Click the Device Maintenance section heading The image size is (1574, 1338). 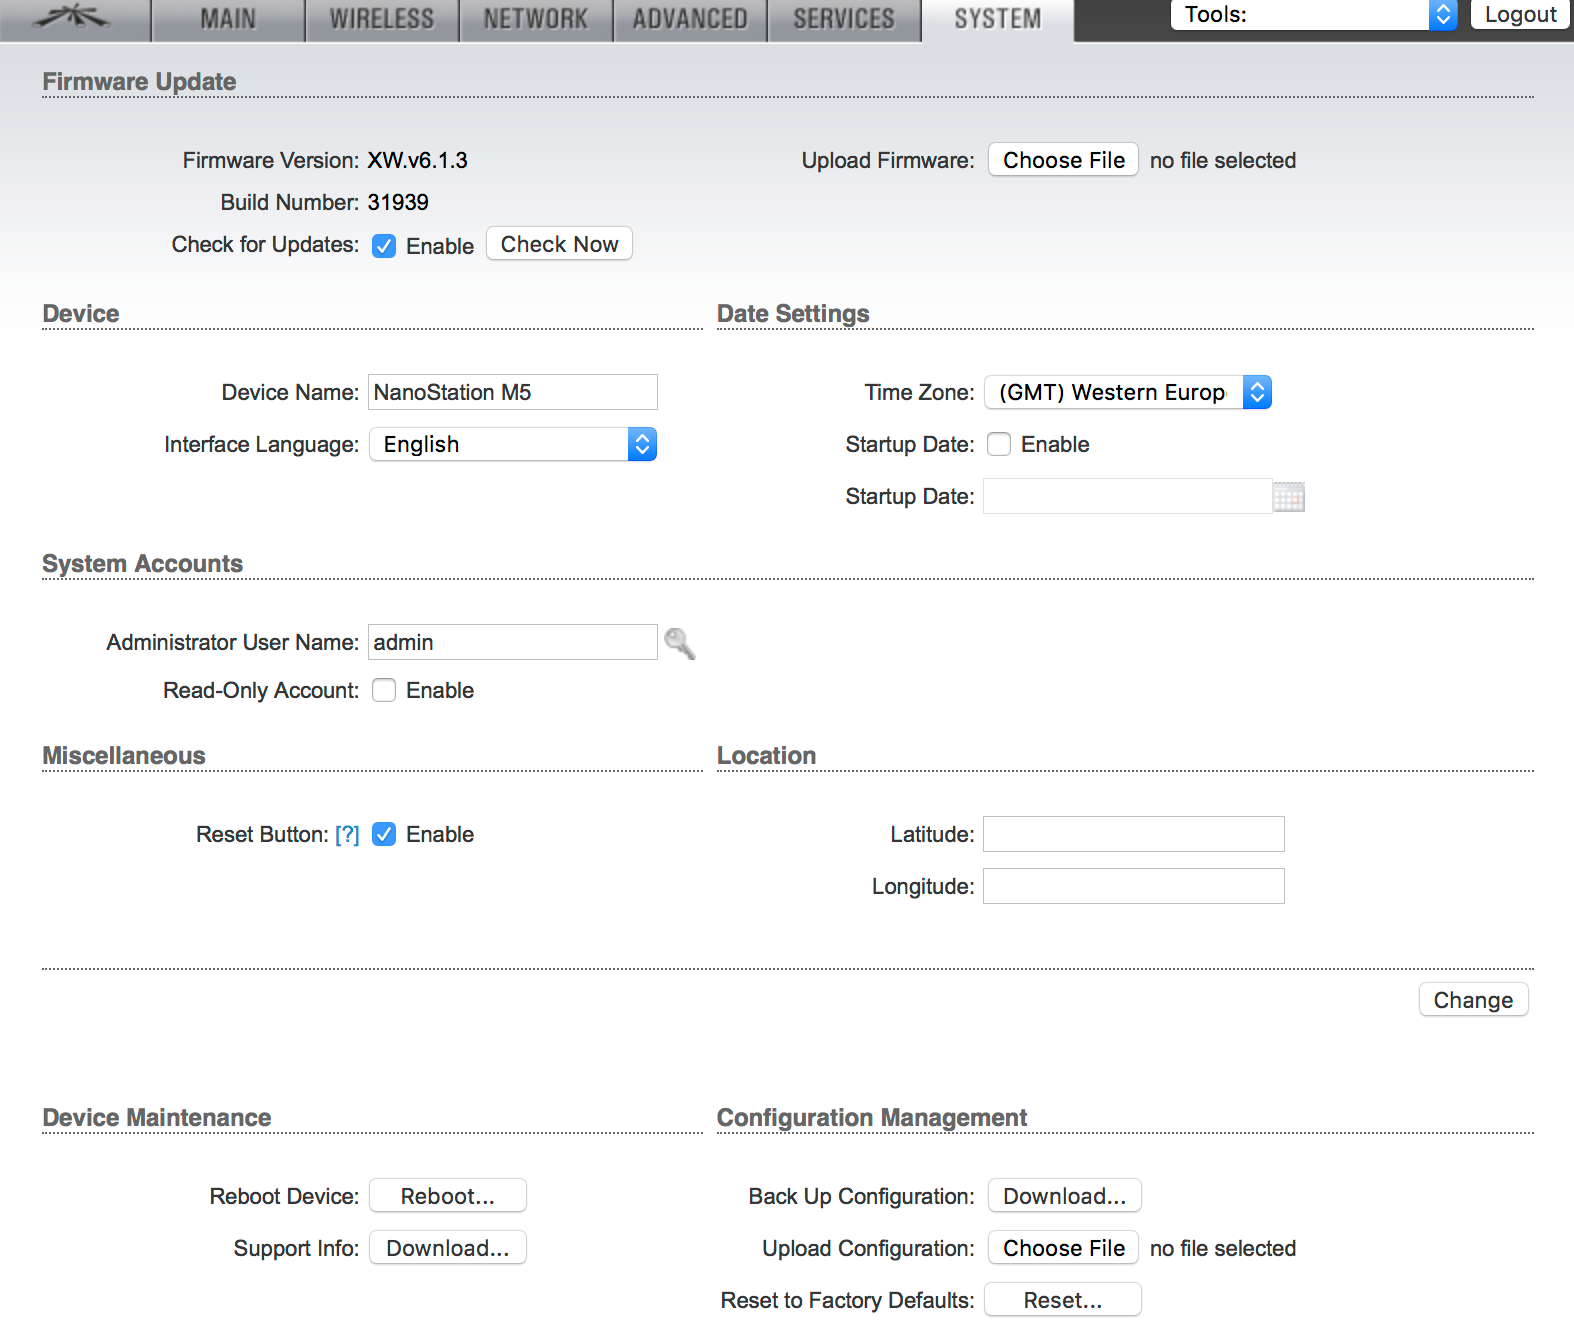(x=157, y=1118)
